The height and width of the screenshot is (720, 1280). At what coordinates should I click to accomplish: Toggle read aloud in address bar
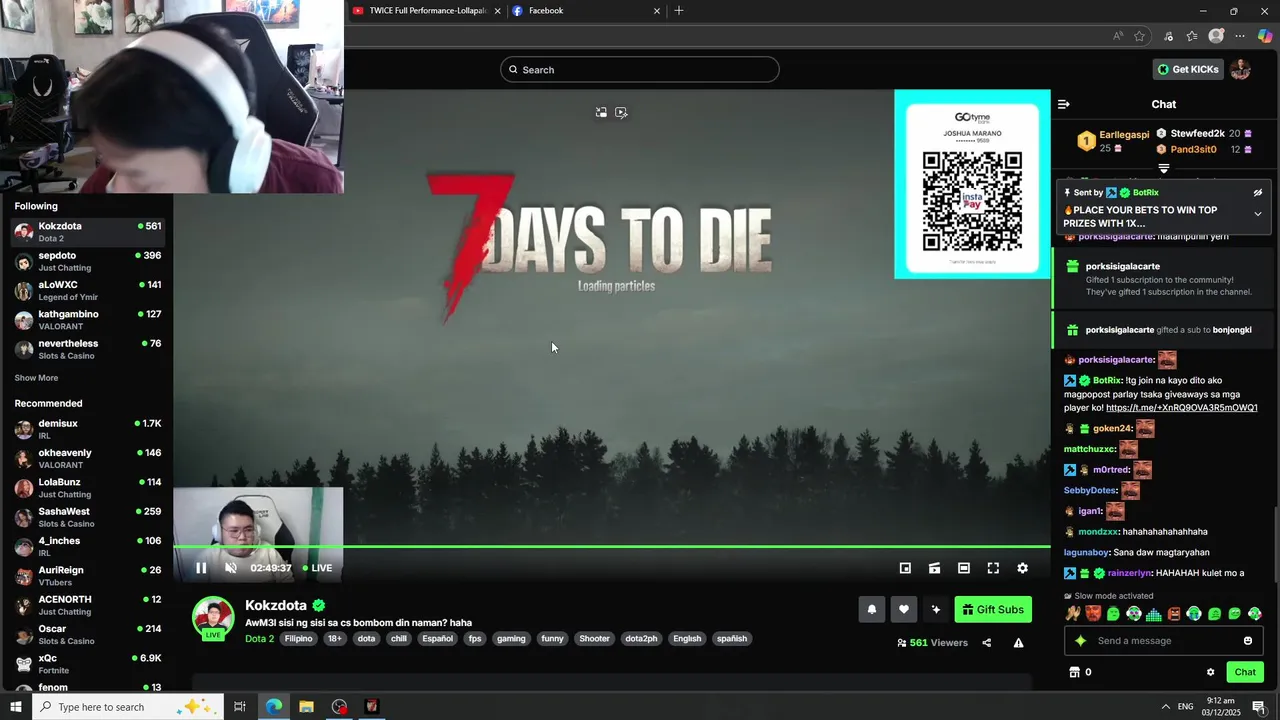pos(1118,36)
